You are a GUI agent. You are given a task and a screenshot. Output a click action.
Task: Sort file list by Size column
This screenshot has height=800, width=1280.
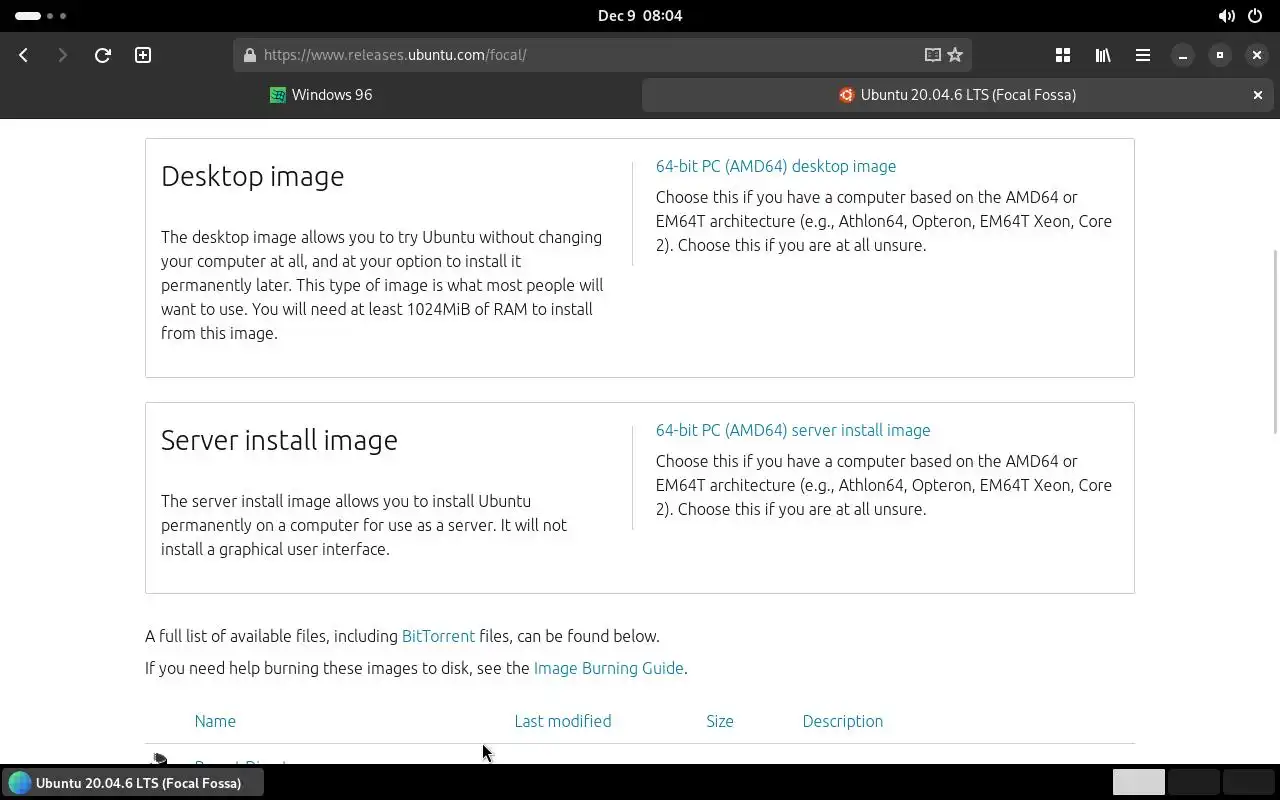[x=720, y=721]
